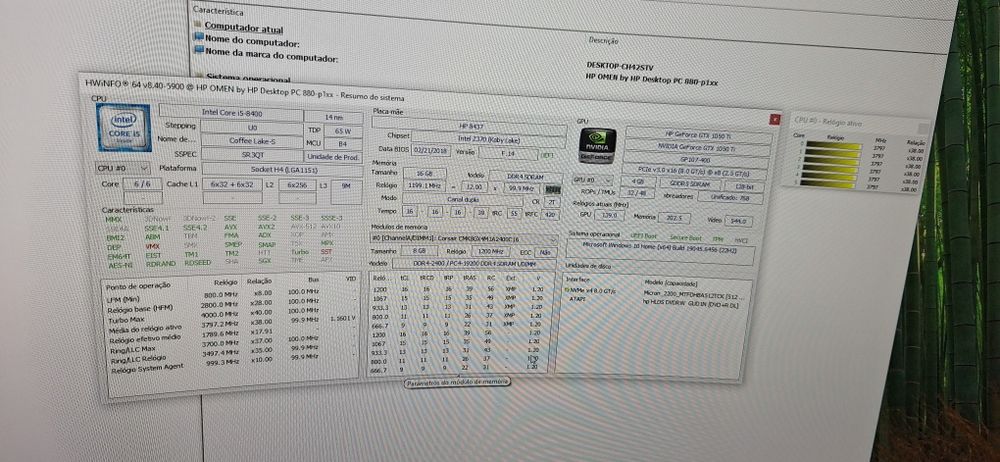
Task: Click the VMX feature flag
Action: click(x=153, y=246)
